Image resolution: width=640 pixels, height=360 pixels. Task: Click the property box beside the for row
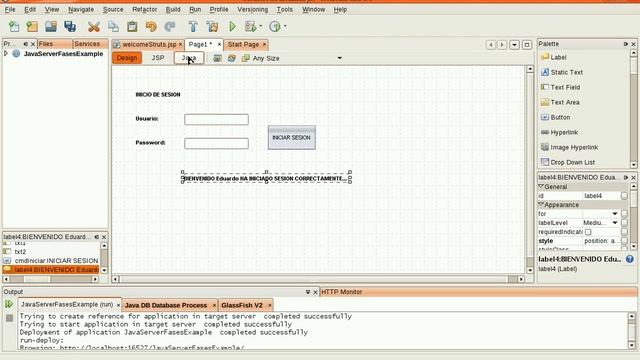coord(624,214)
